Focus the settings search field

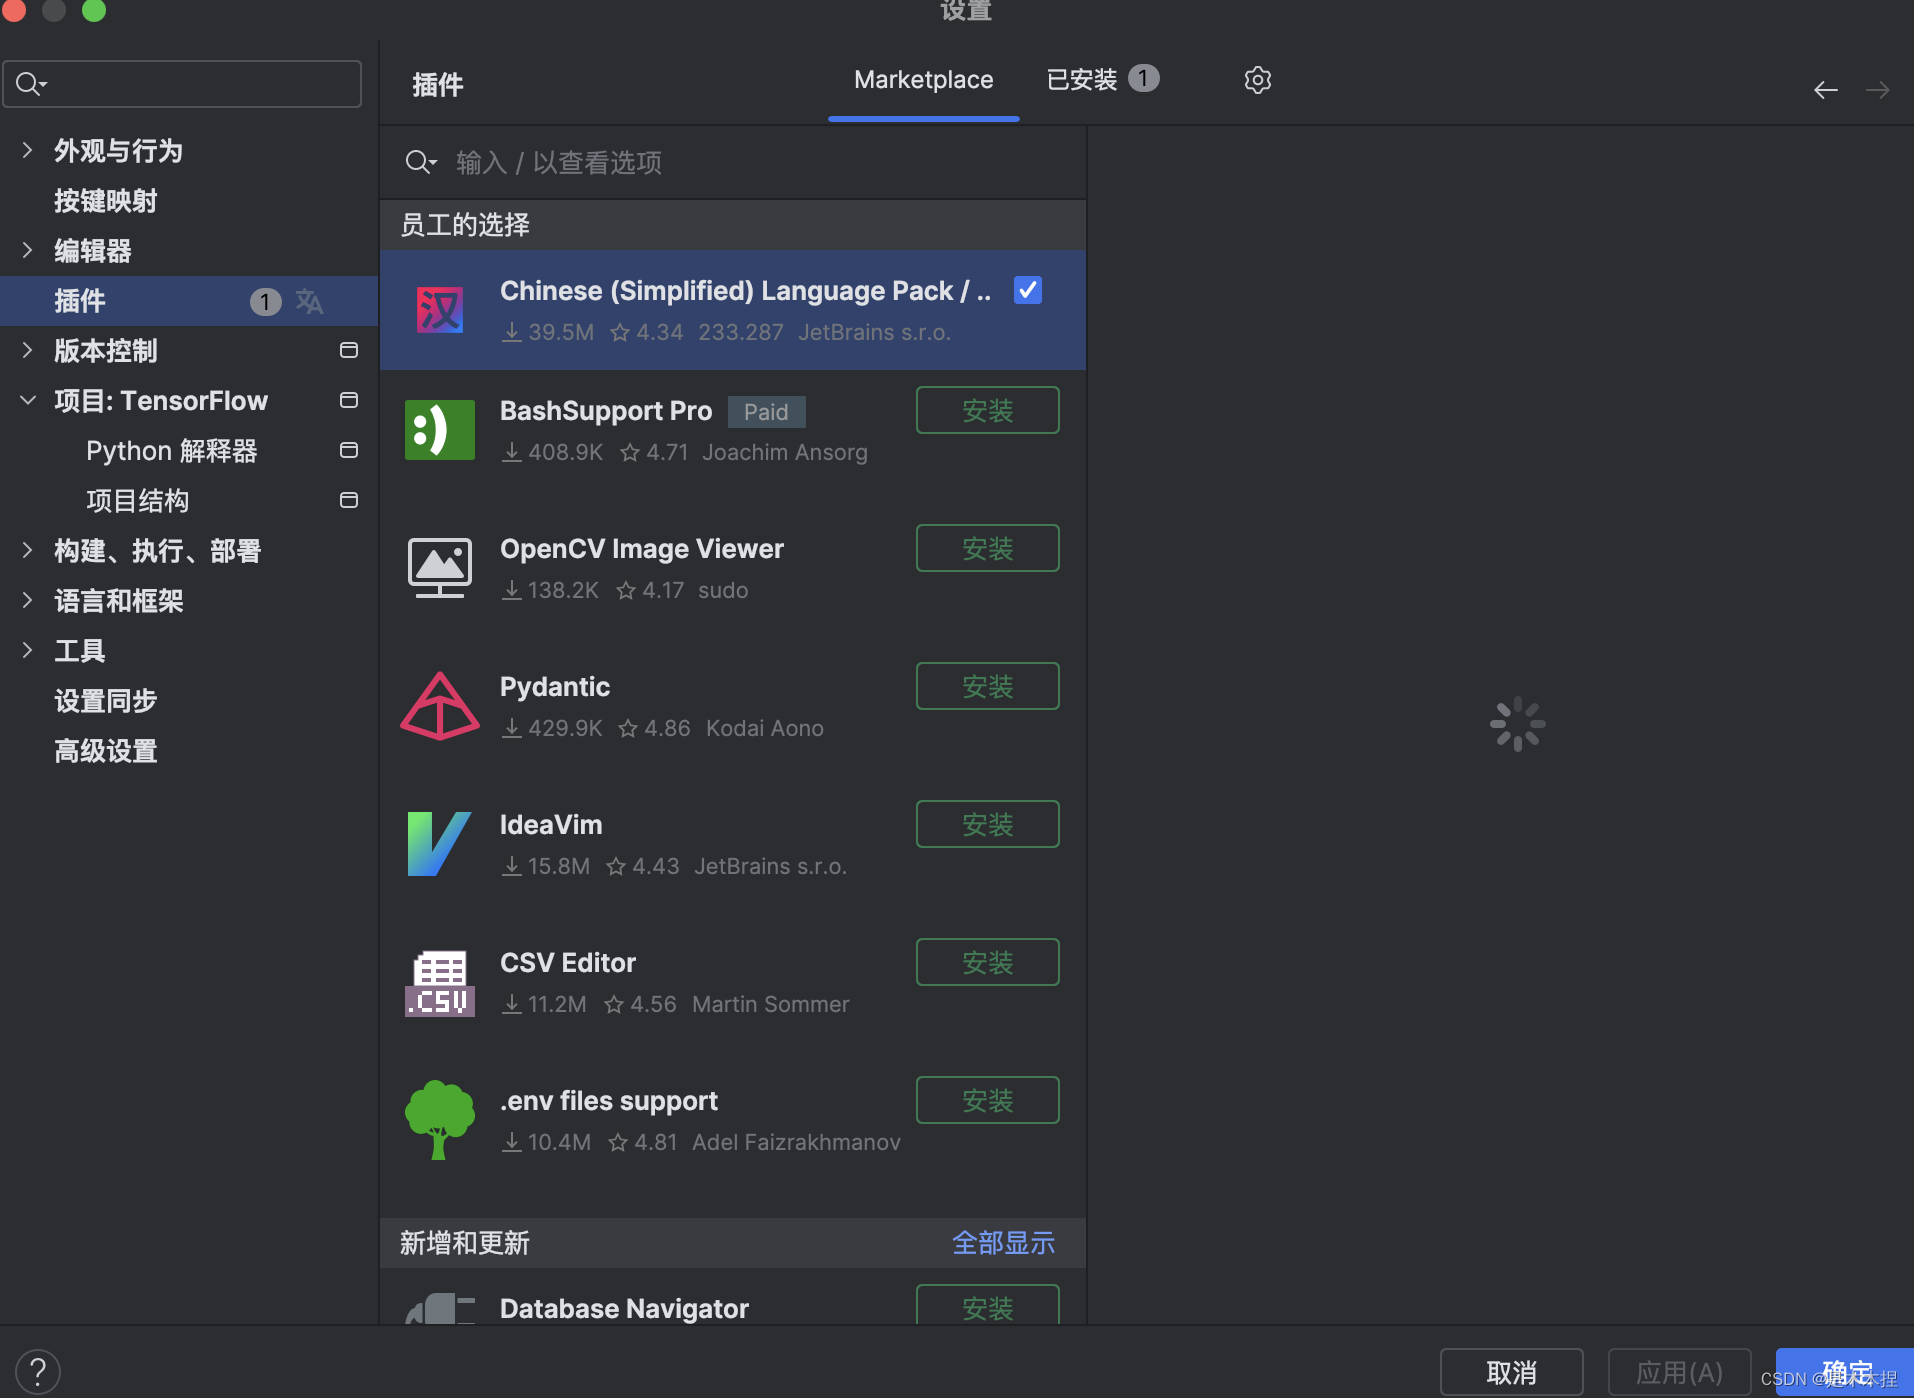pyautogui.click(x=182, y=84)
